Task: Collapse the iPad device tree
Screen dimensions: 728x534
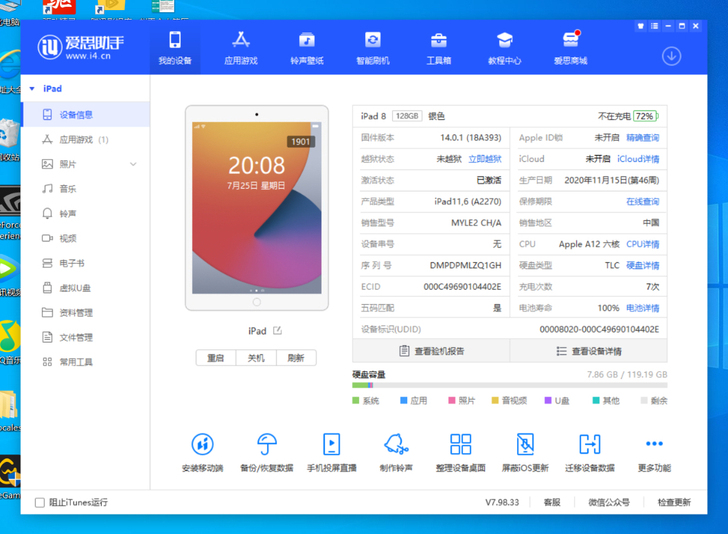Action: 32,88
